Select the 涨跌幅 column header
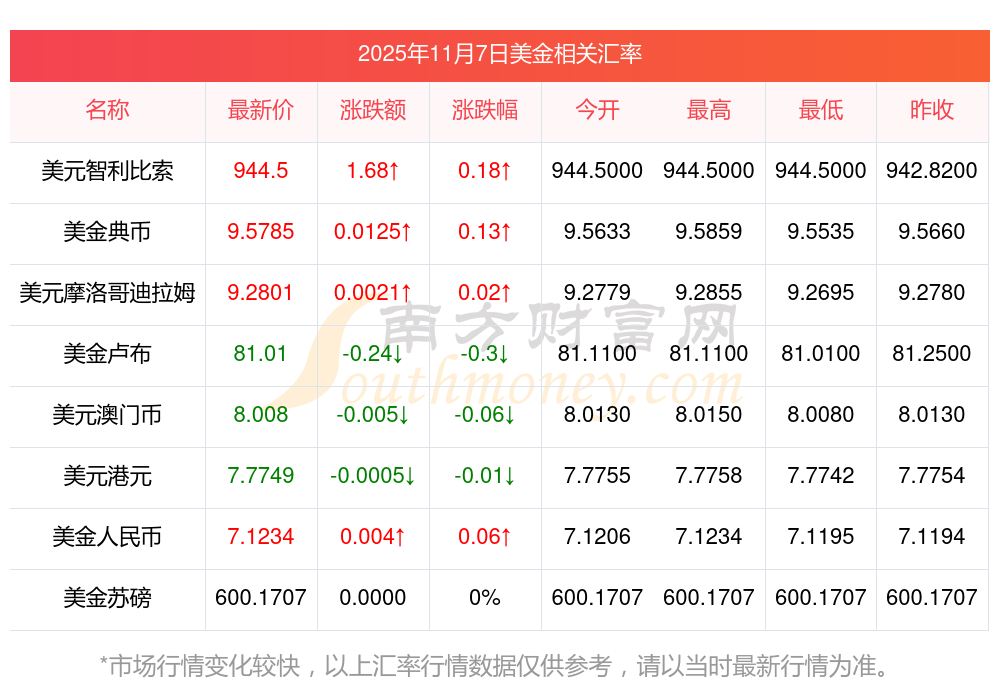The image size is (1000, 697). point(485,110)
